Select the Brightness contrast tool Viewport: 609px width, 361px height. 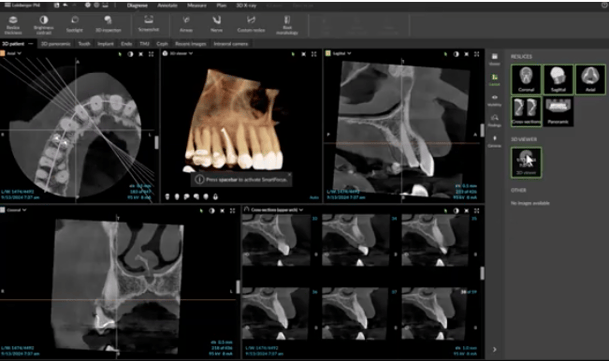[44, 25]
